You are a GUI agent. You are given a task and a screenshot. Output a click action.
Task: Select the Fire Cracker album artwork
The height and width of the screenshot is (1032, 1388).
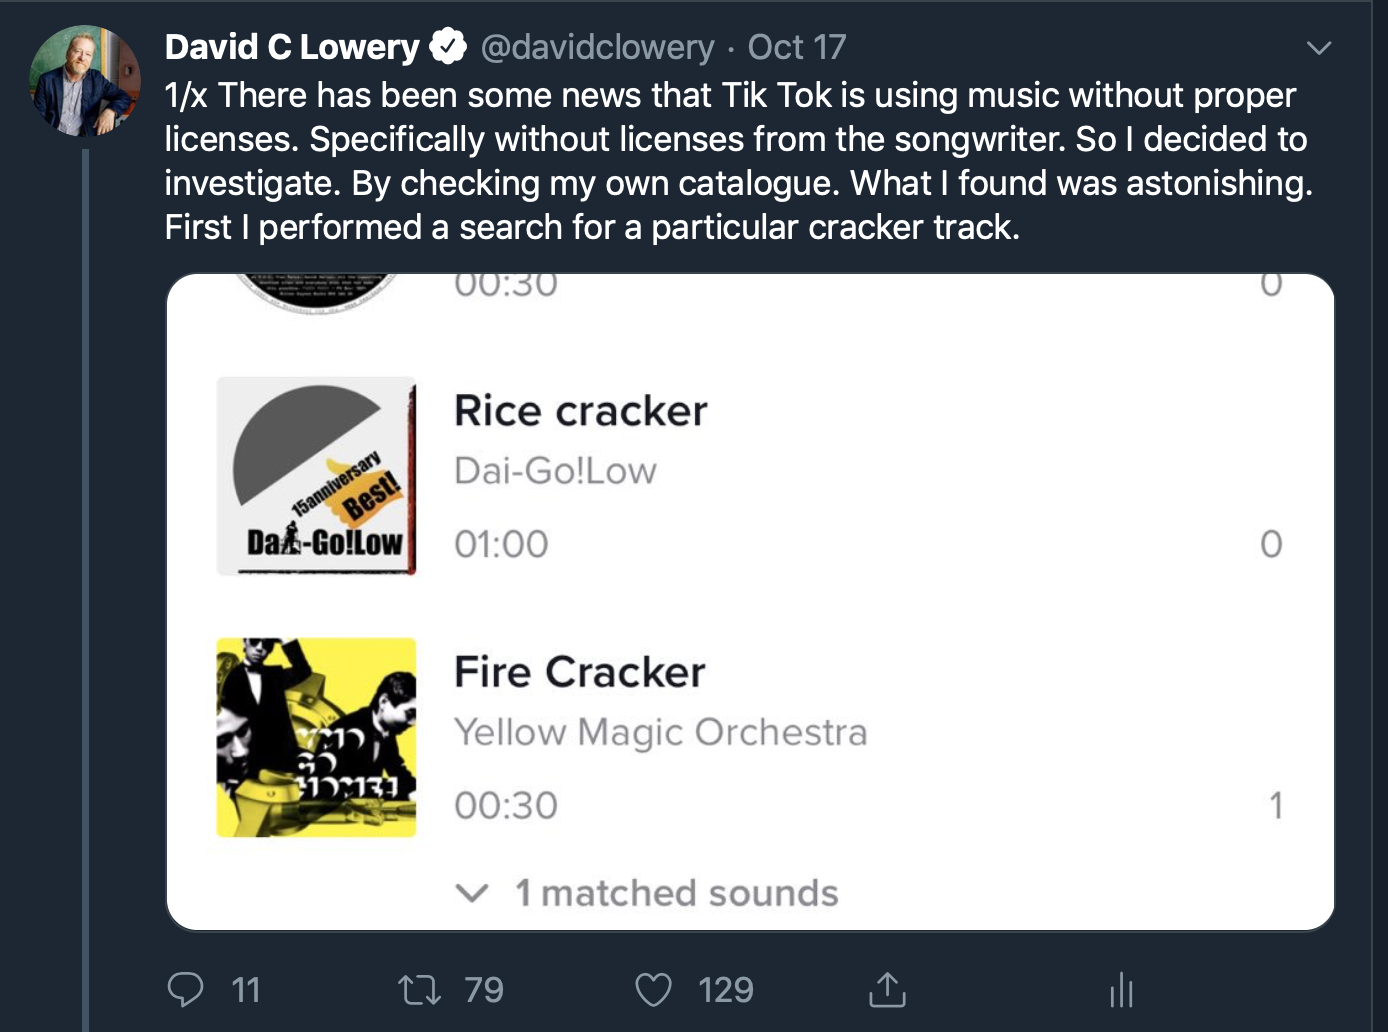[316, 737]
